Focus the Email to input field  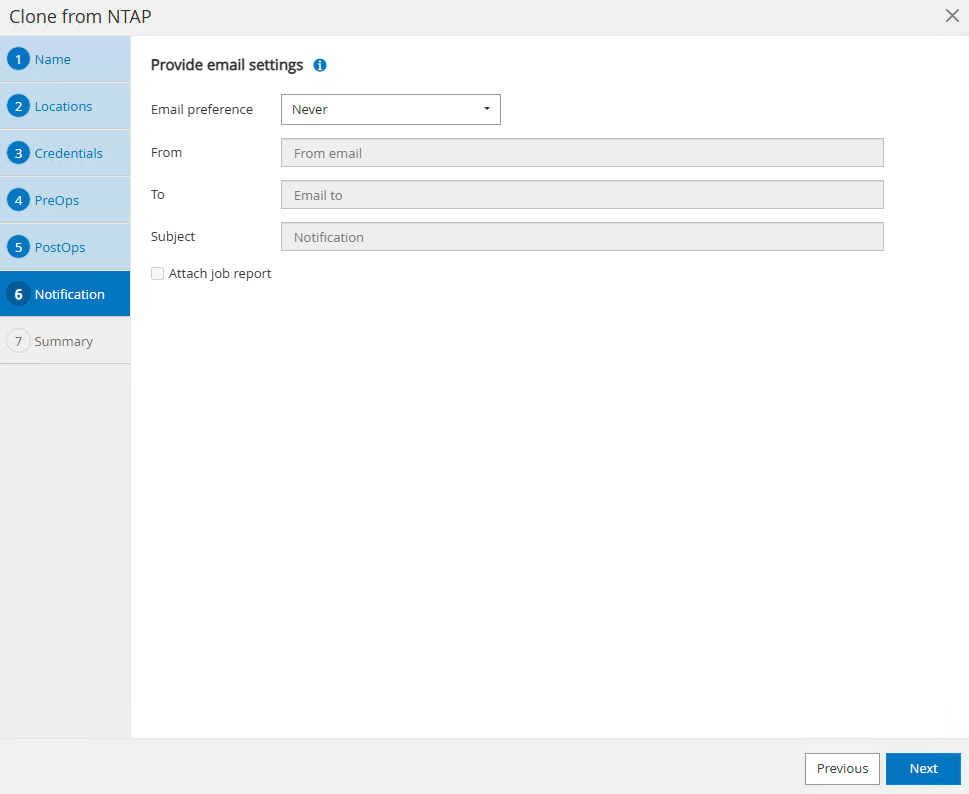[x=582, y=195]
